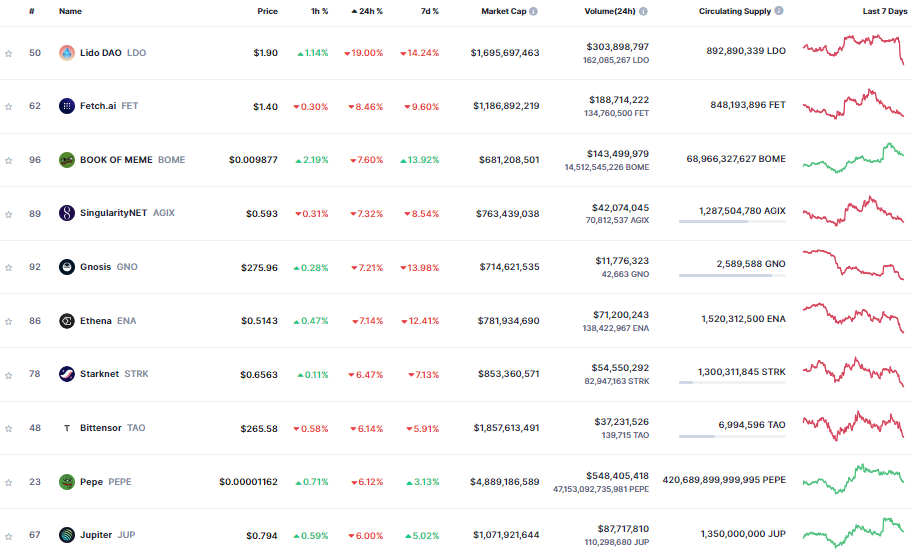This screenshot has height=554, width=915.
Task: Open the BOOK OF MEME BOME page
Action: pos(132,159)
